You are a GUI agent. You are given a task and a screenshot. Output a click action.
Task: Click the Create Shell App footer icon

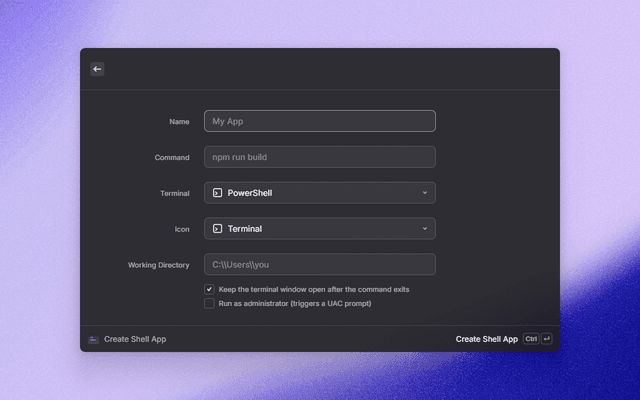93,339
